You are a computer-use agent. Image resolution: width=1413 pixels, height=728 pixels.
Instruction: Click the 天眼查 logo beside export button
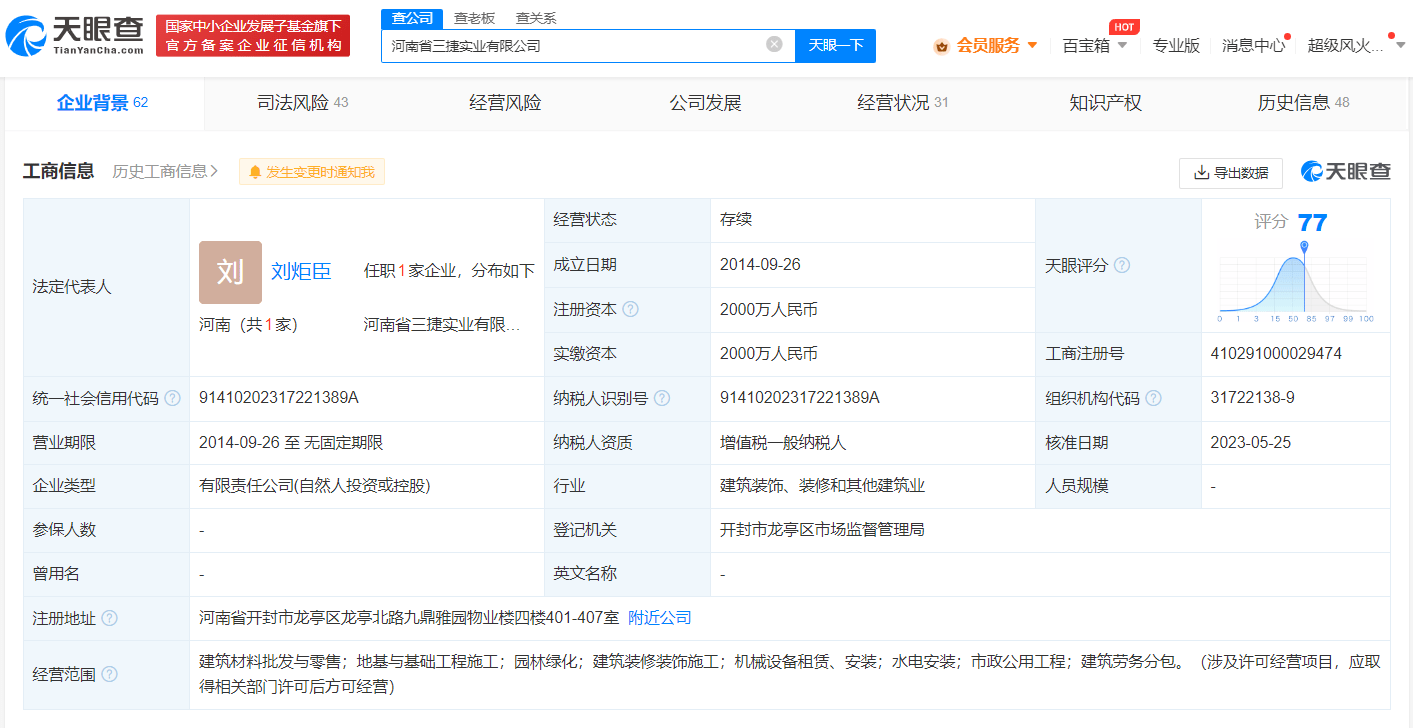pyautogui.click(x=1345, y=172)
